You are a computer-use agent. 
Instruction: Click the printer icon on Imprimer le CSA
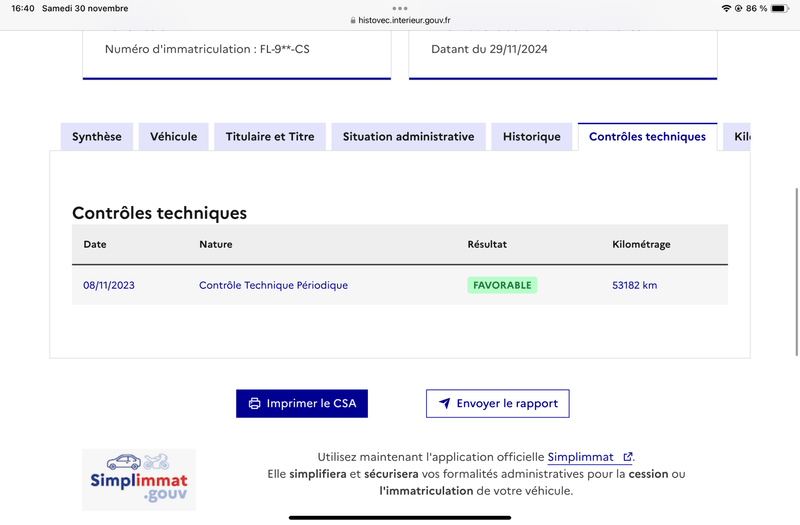pos(254,404)
